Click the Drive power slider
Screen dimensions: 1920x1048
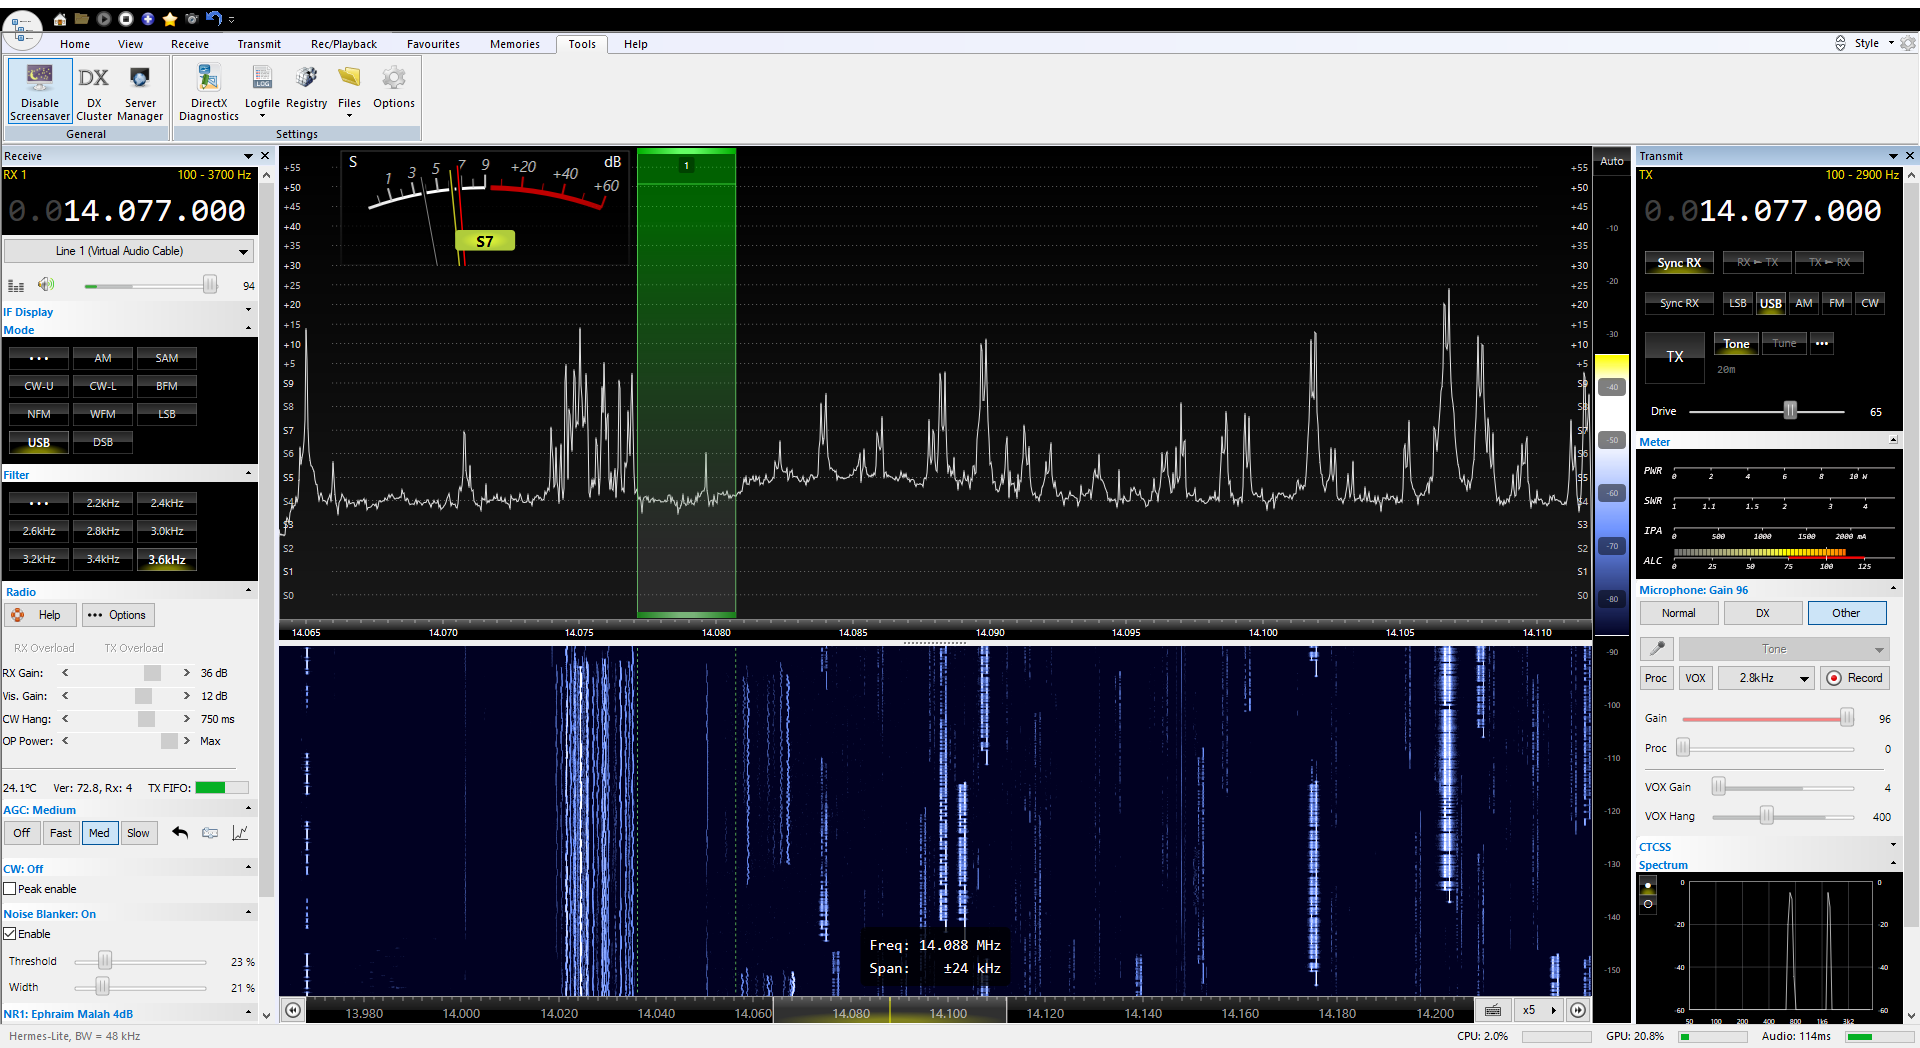pos(1790,411)
